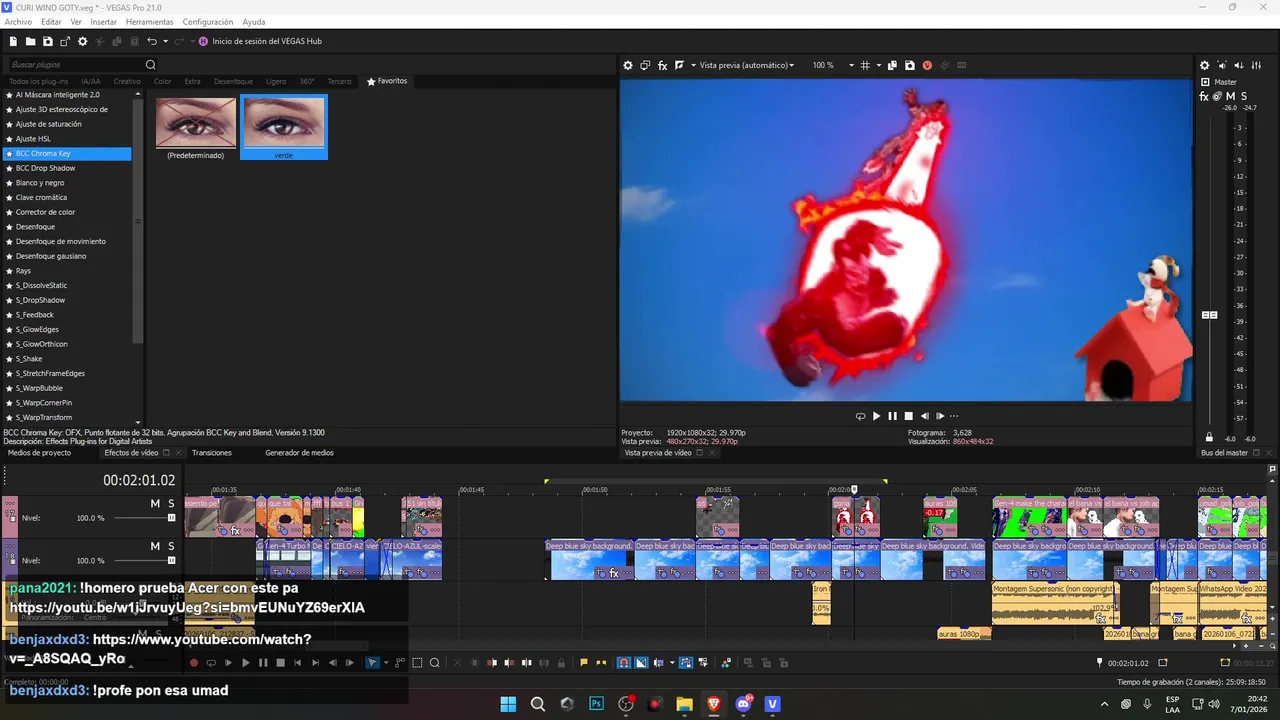Select the zoom edit tool magnifier
1280x720 pixels.
pyautogui.click(x=434, y=662)
